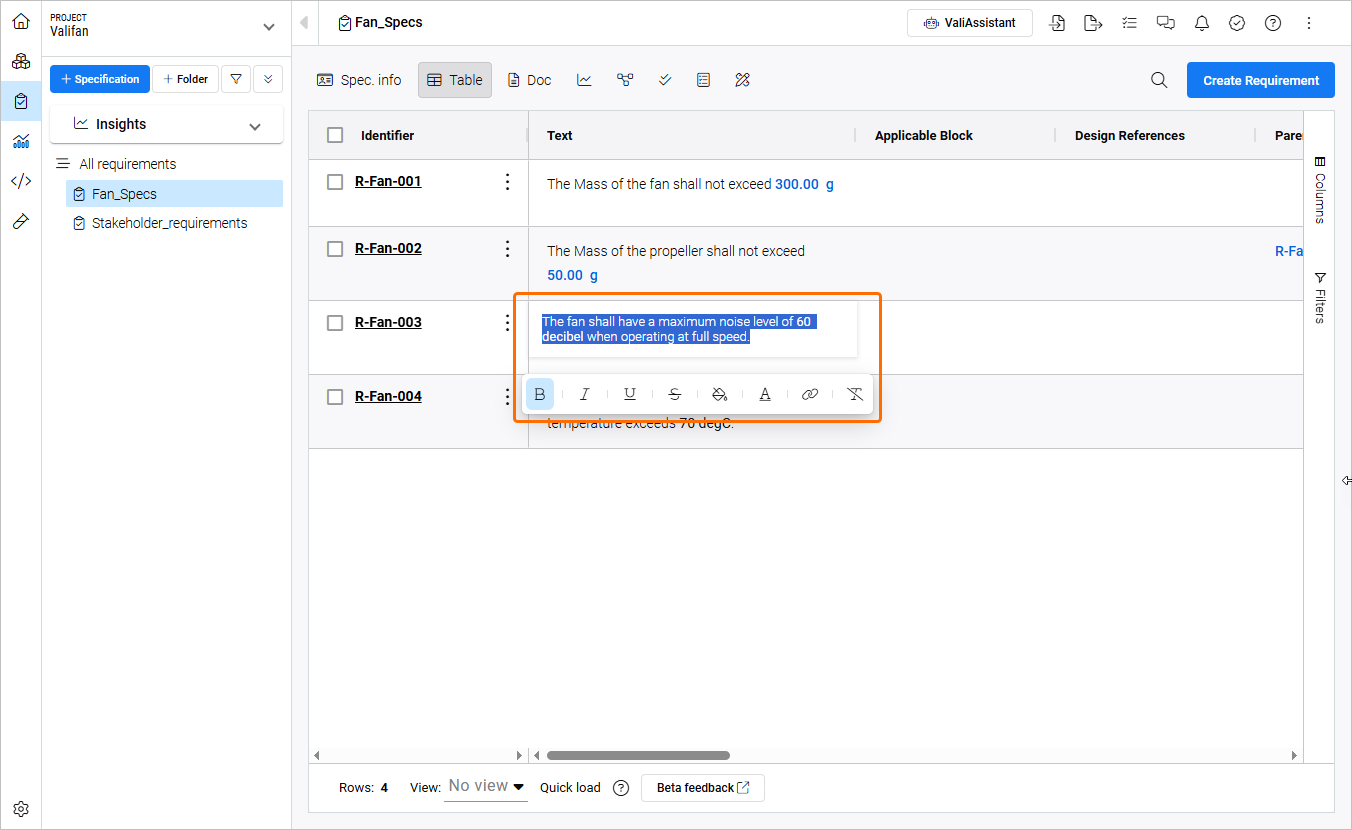This screenshot has height=830, width=1352.
Task: Open the text color picker
Action: coord(765,394)
